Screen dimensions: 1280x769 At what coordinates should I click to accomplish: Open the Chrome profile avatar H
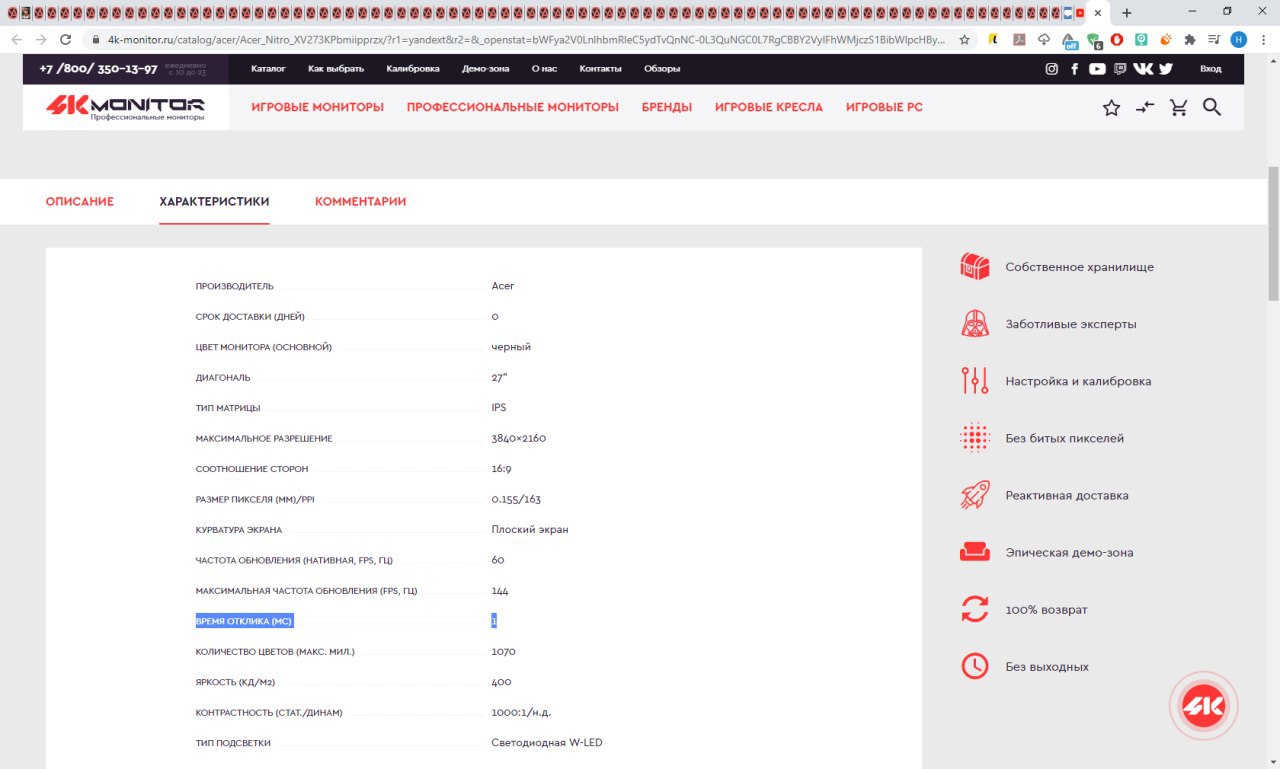[1239, 40]
